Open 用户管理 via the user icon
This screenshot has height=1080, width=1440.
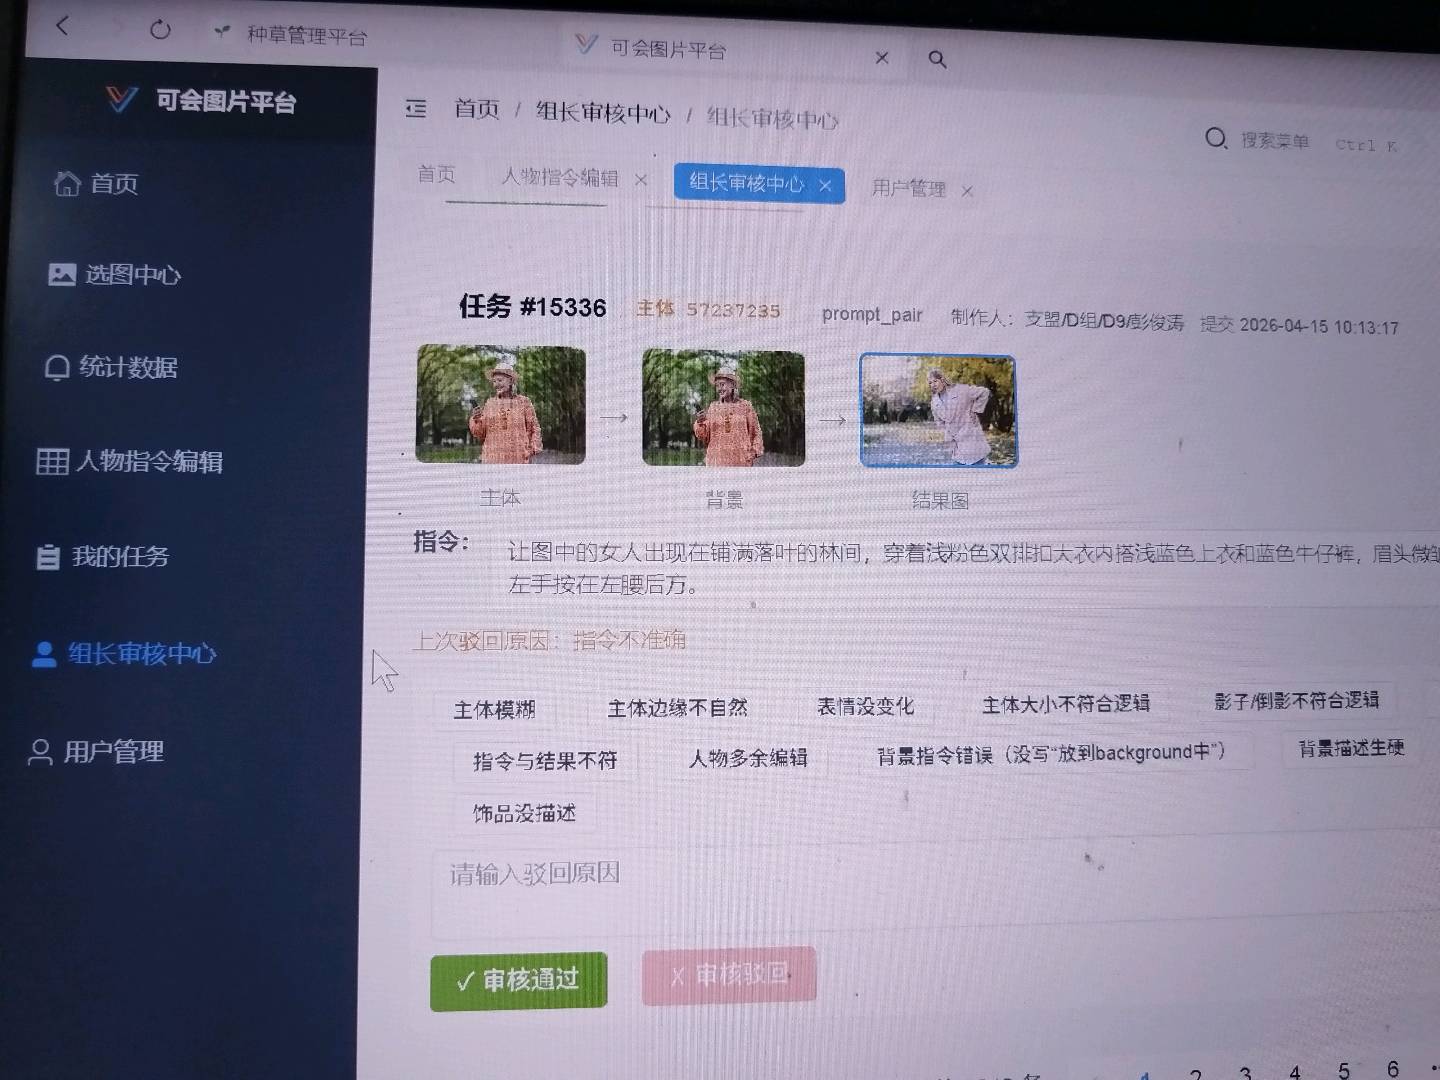click(x=40, y=752)
